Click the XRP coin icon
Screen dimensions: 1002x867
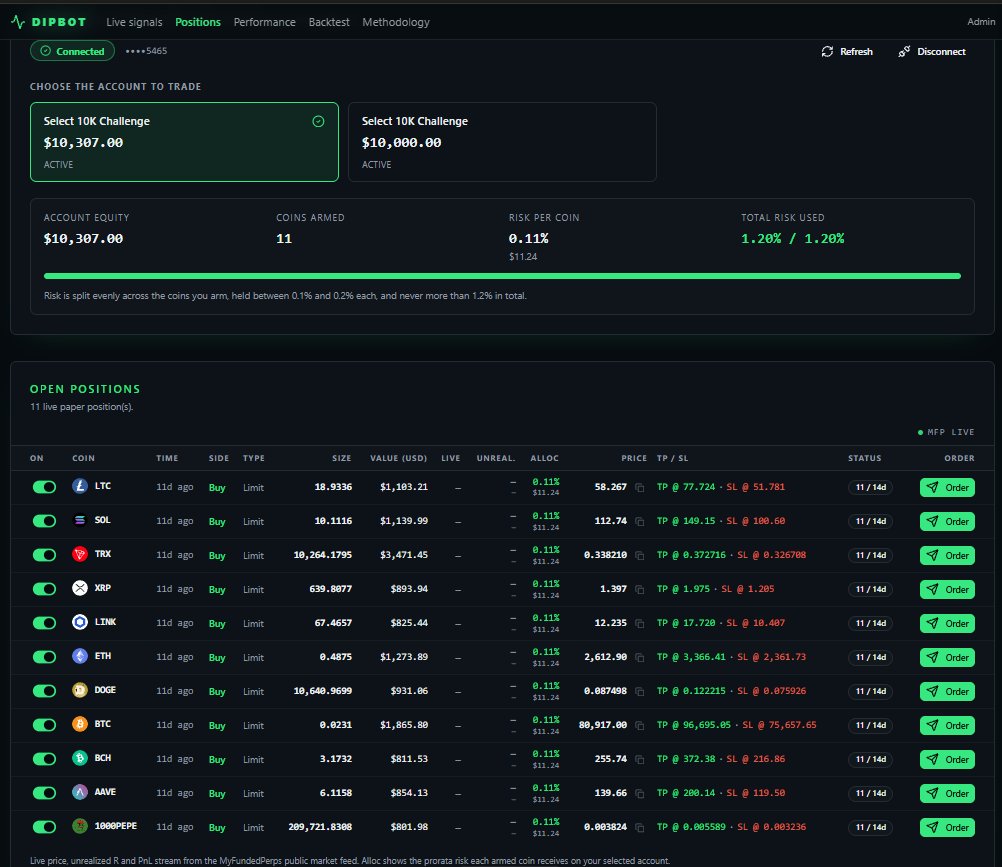point(80,588)
